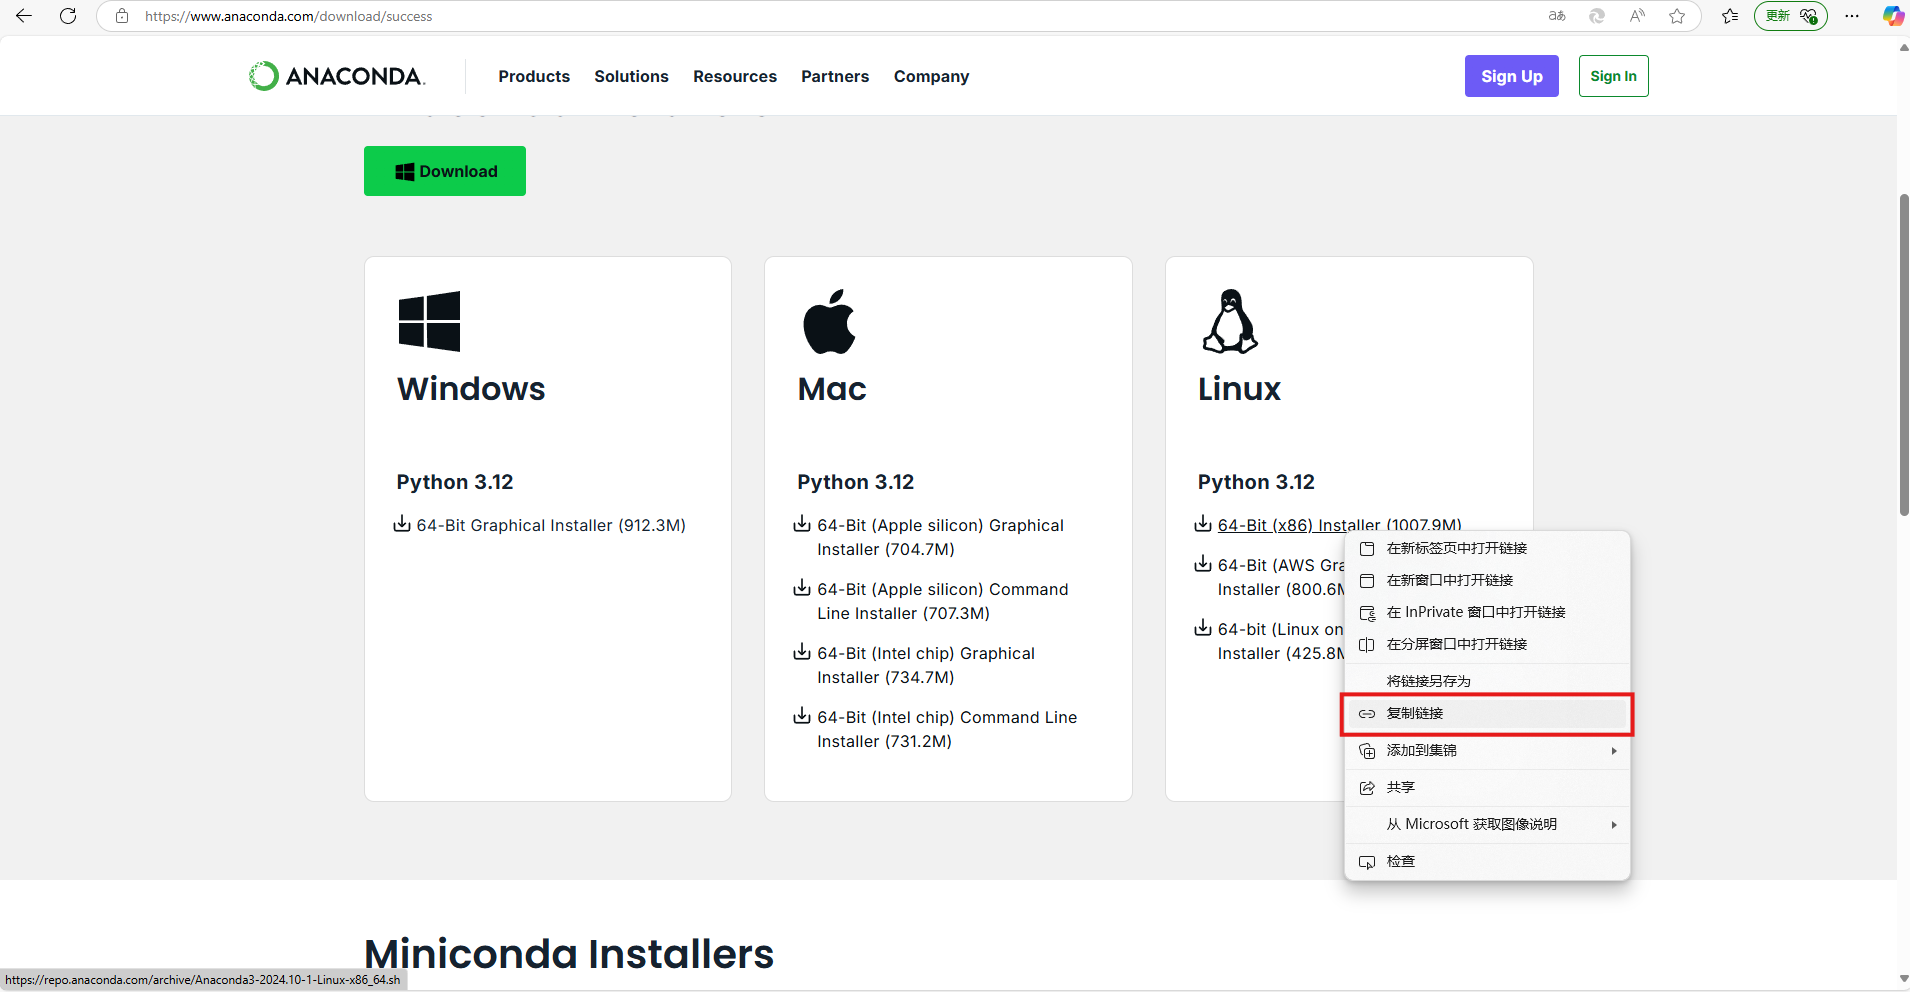
Task: Download Windows 64-Bit Graphical Installer
Action: (551, 525)
